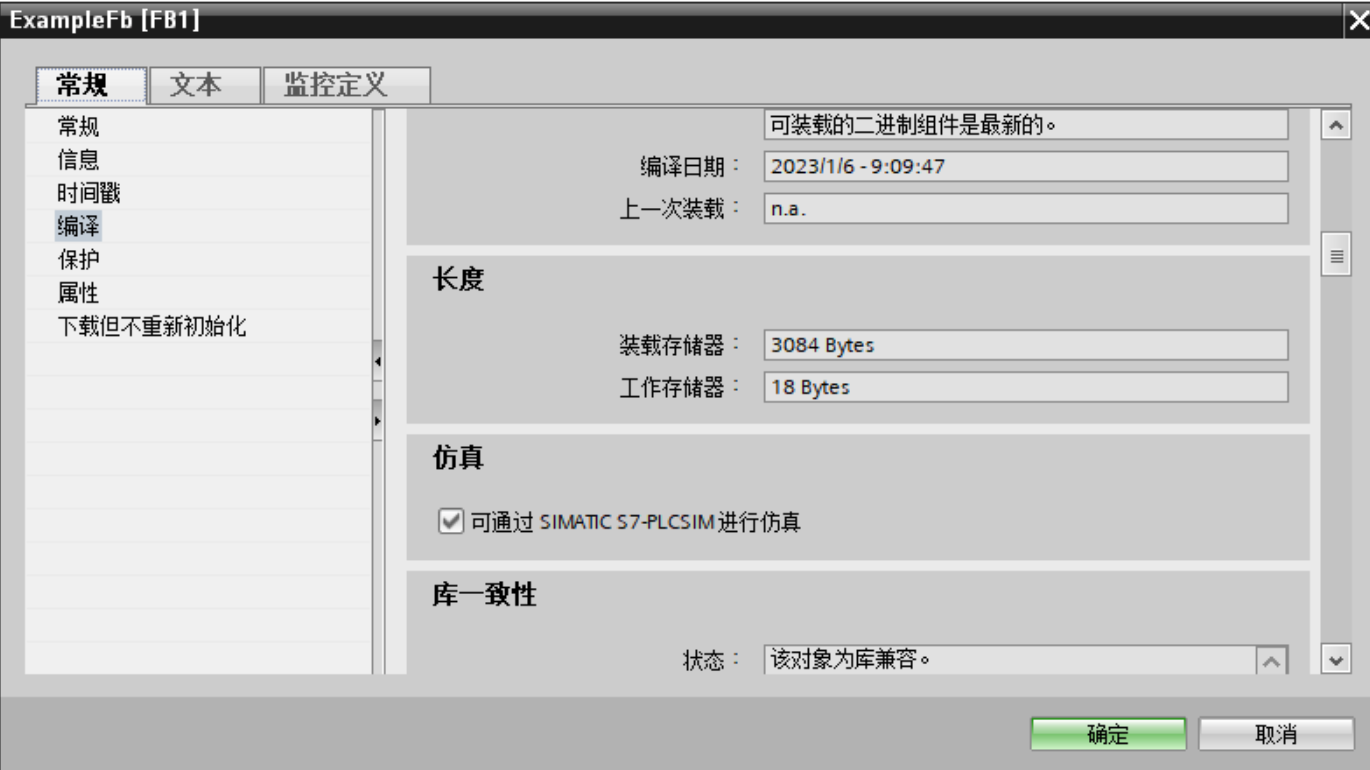Select 编译 in the navigation list
Viewport: 1370px width, 770px height.
coord(78,227)
